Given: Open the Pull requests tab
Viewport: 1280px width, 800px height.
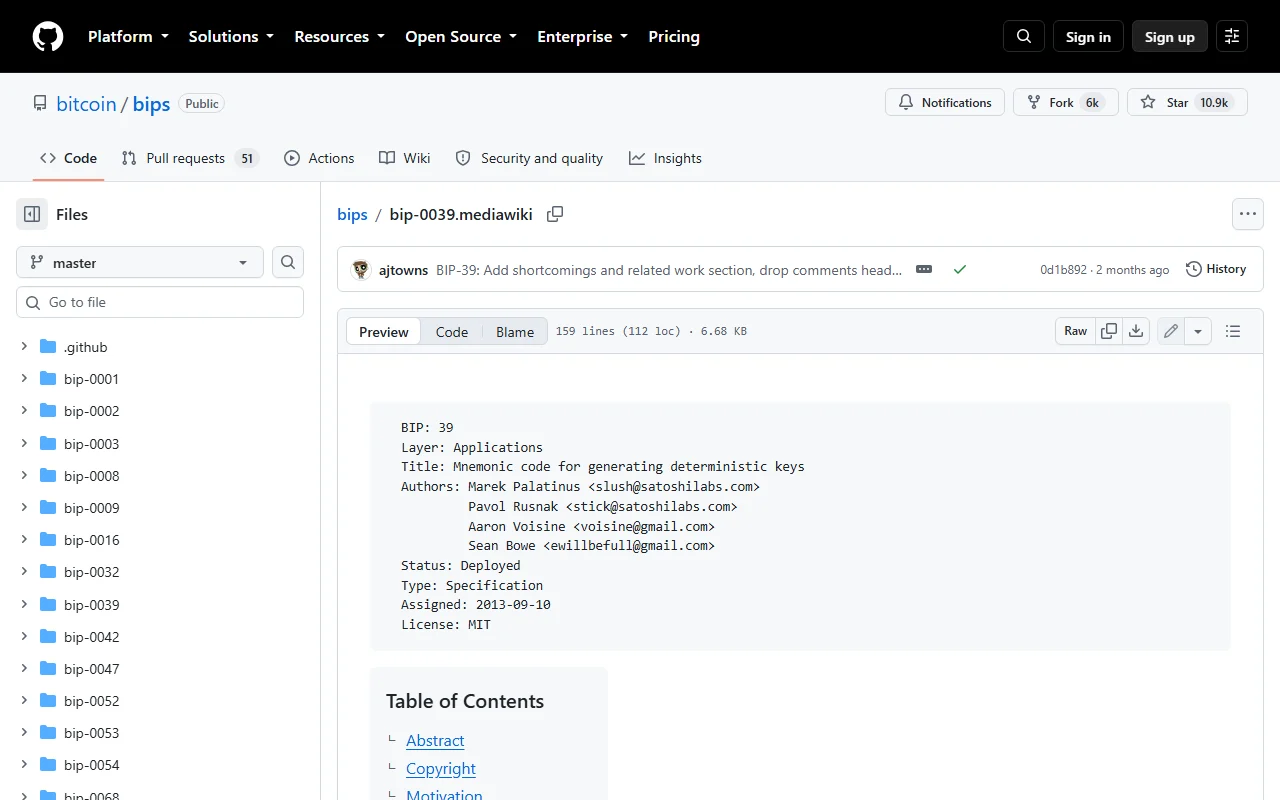Looking at the screenshot, I should click(x=190, y=158).
